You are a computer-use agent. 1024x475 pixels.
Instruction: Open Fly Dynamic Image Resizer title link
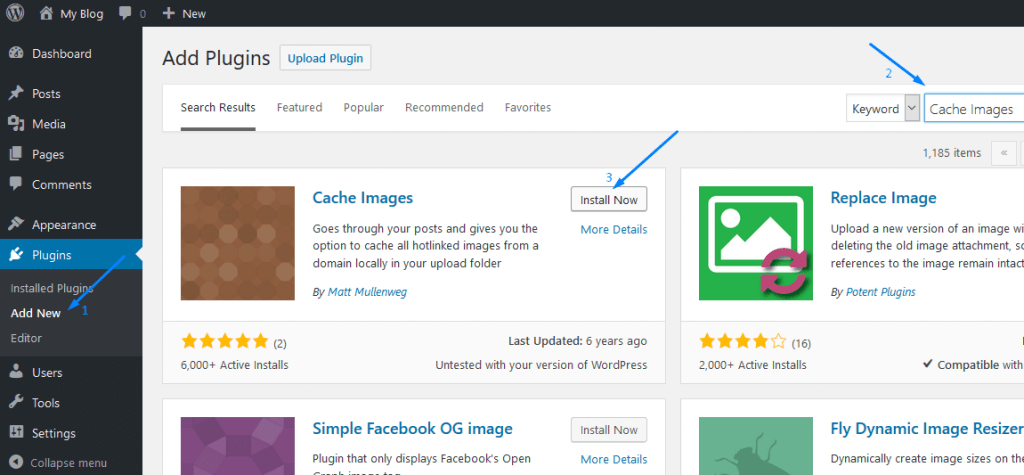click(x=926, y=429)
